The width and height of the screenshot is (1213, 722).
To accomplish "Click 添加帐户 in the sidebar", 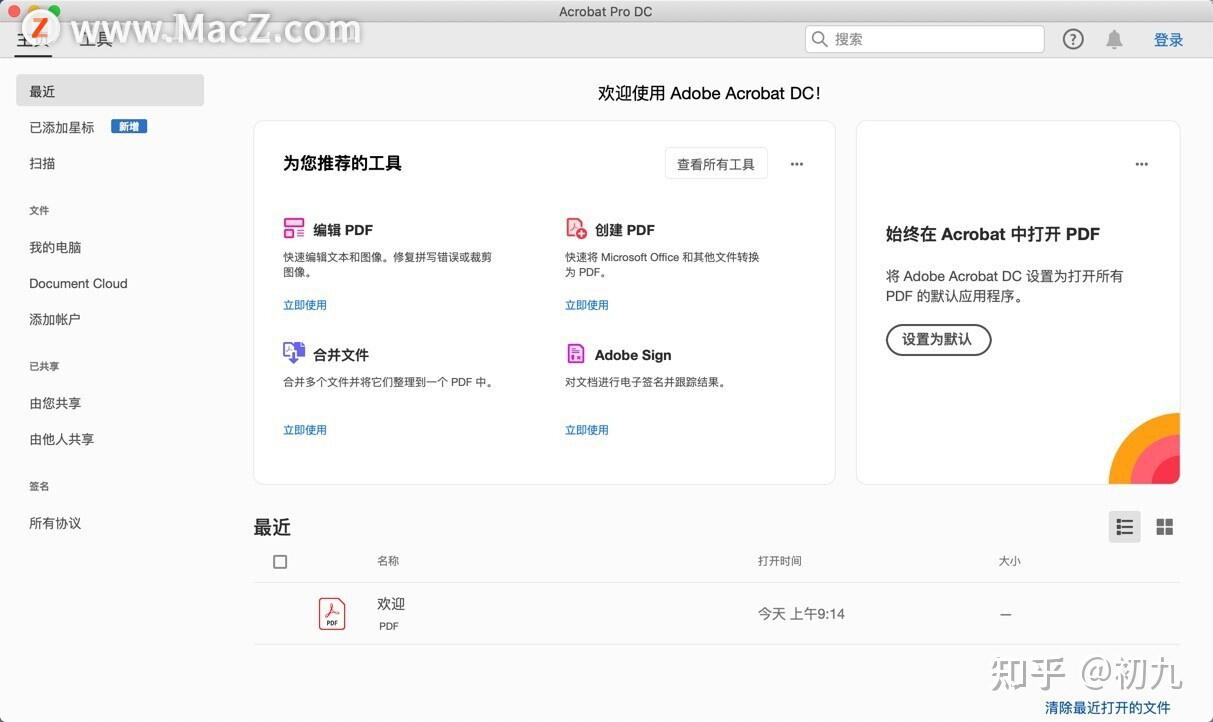I will click(55, 319).
